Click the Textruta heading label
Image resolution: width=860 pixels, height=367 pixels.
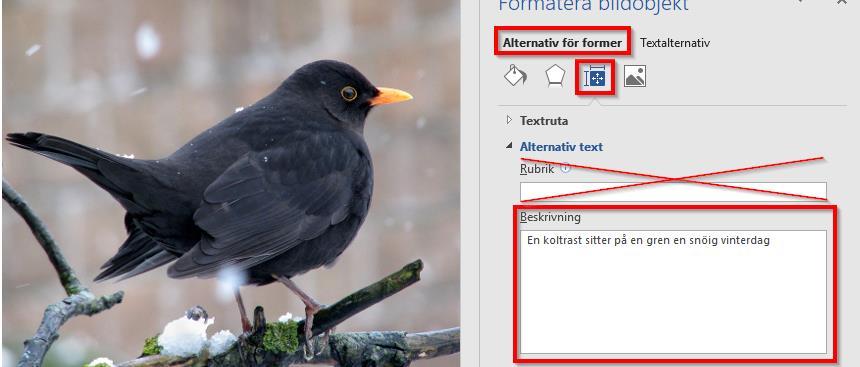pos(544,120)
